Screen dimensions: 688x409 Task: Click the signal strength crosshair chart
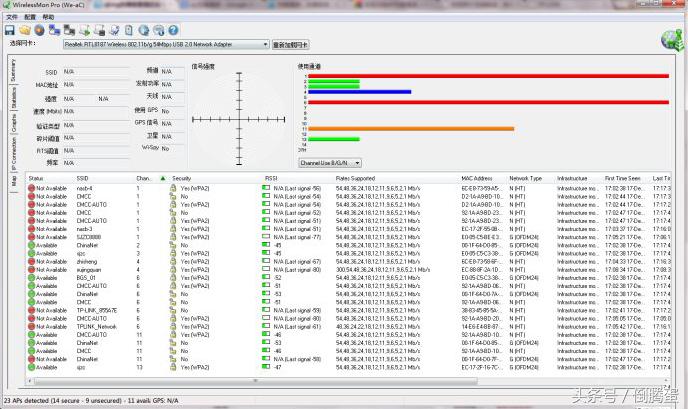[x=239, y=119]
